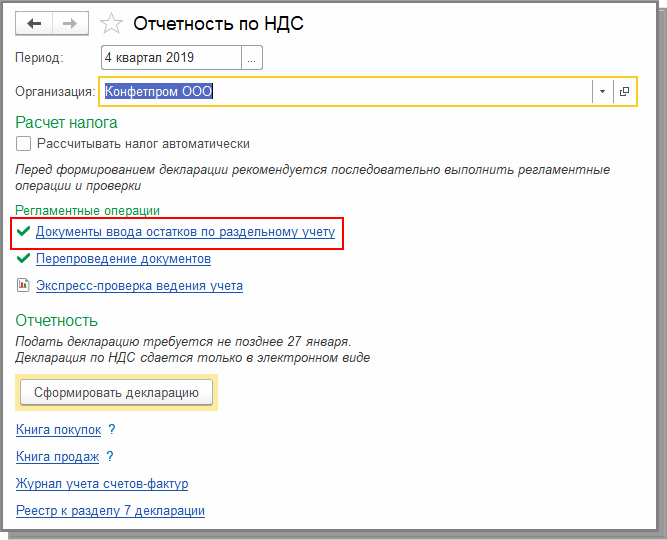Open Журнал учета счетов-фактур link
The height and width of the screenshot is (540, 667).
(x=102, y=484)
